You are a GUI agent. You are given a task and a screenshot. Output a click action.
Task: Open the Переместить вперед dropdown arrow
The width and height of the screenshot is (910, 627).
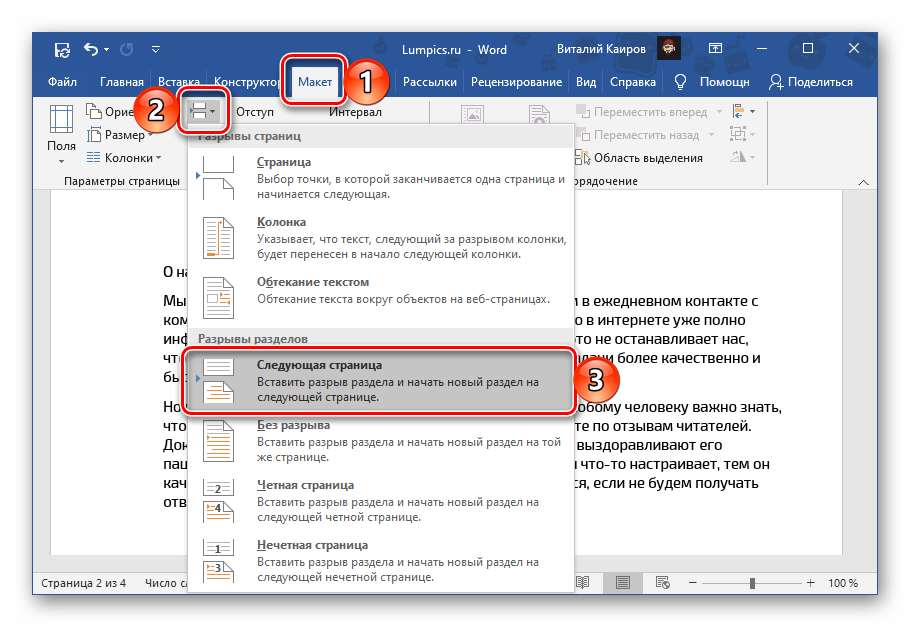pos(720,111)
